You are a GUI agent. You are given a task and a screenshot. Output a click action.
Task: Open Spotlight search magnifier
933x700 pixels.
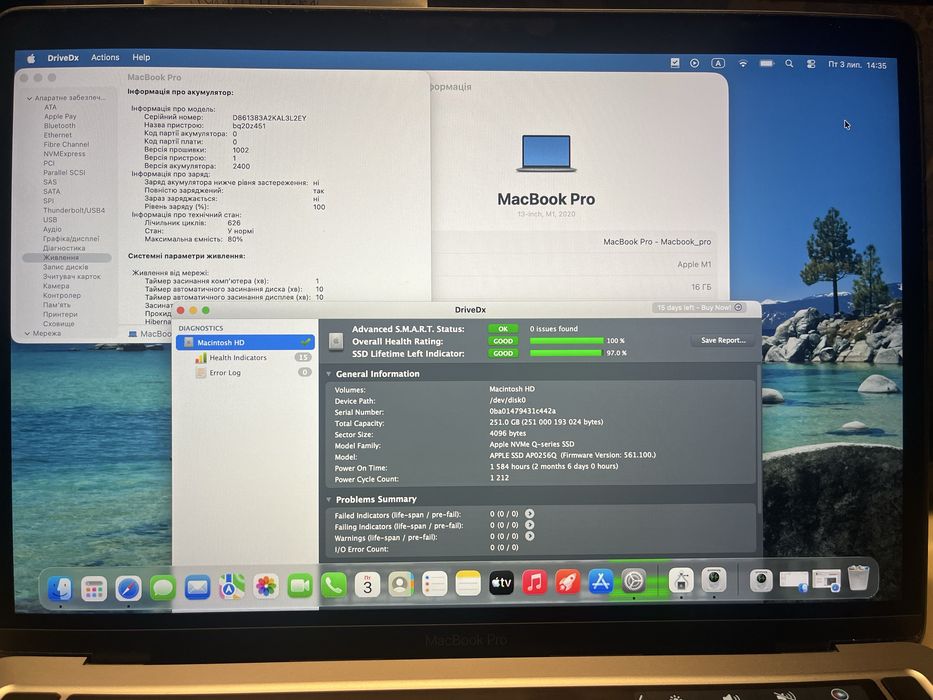click(789, 64)
